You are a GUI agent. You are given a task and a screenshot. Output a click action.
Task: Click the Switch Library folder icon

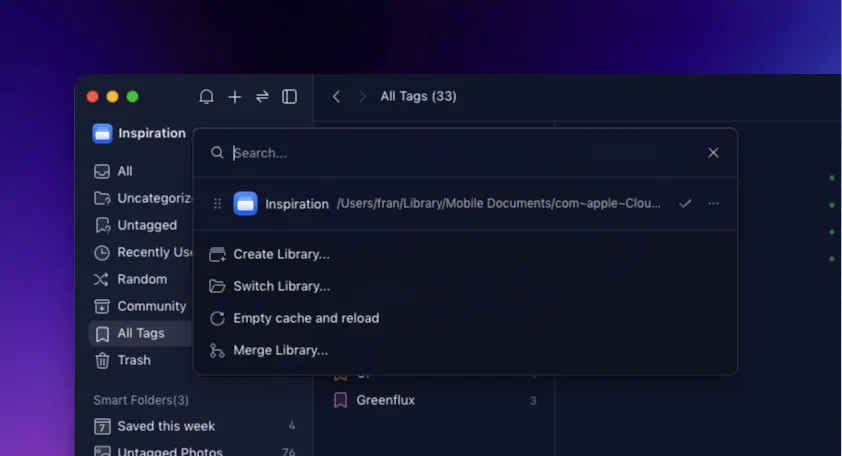(217, 286)
